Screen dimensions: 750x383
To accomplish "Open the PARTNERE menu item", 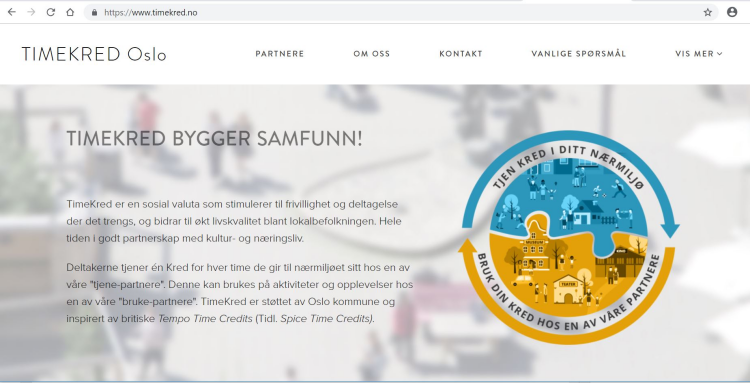I will tap(280, 54).
